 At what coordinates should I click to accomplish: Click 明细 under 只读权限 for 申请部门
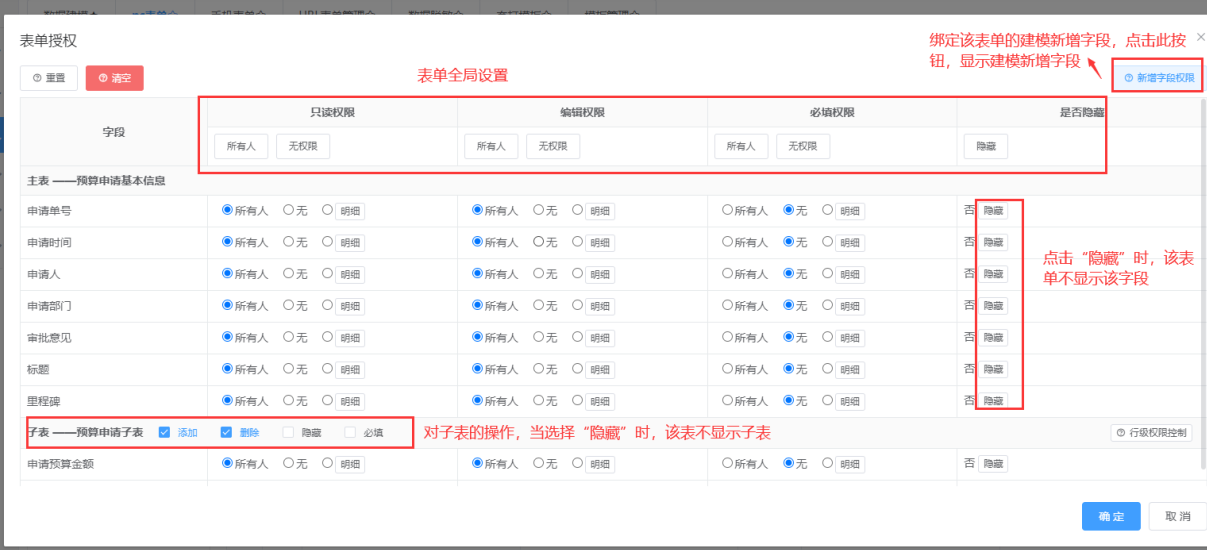349,307
